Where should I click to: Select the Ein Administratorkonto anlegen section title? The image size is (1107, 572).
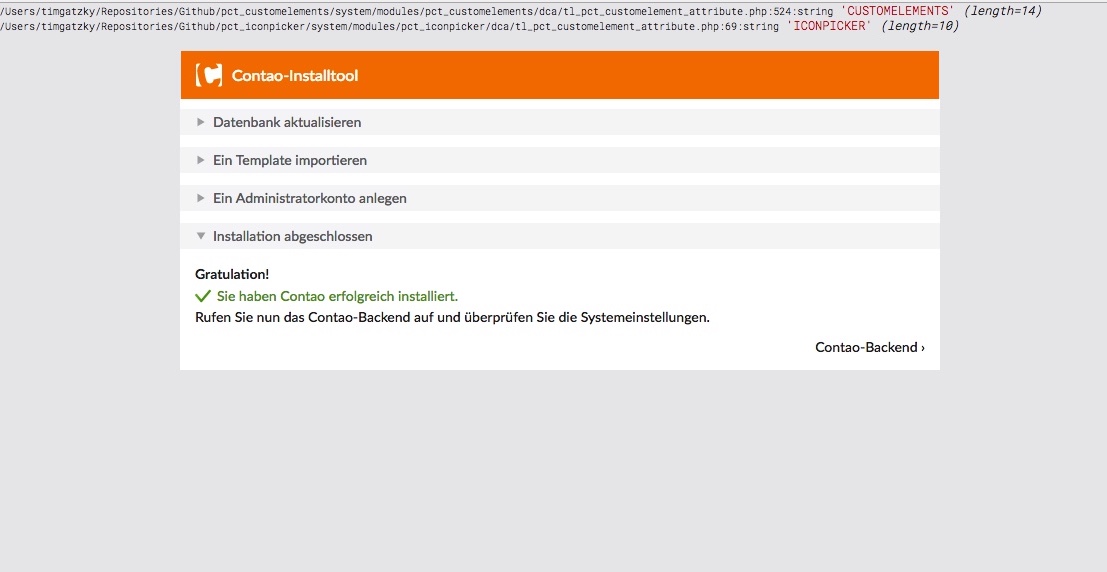tap(309, 198)
